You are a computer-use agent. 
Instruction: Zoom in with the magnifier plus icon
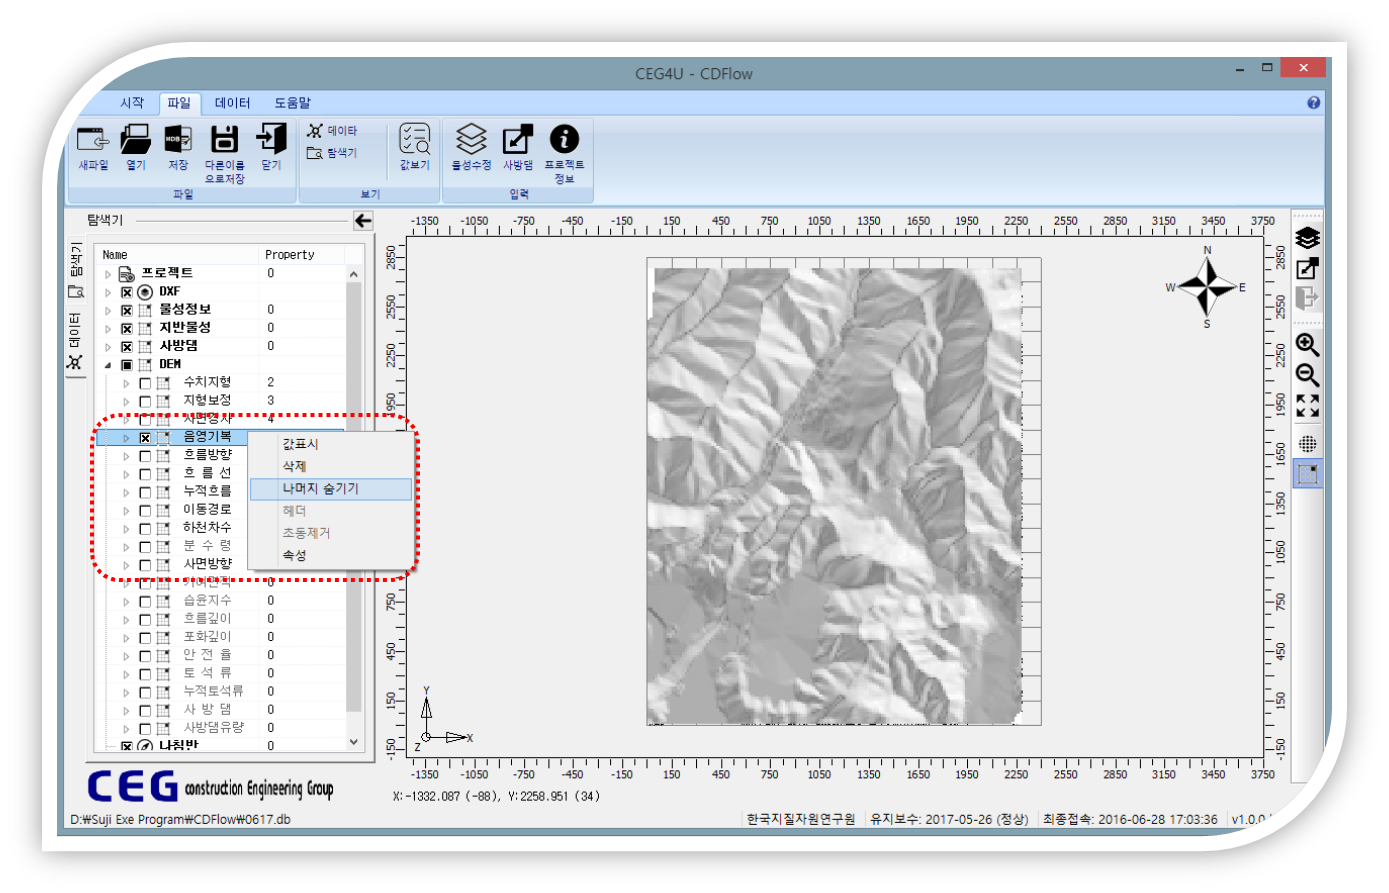1307,345
